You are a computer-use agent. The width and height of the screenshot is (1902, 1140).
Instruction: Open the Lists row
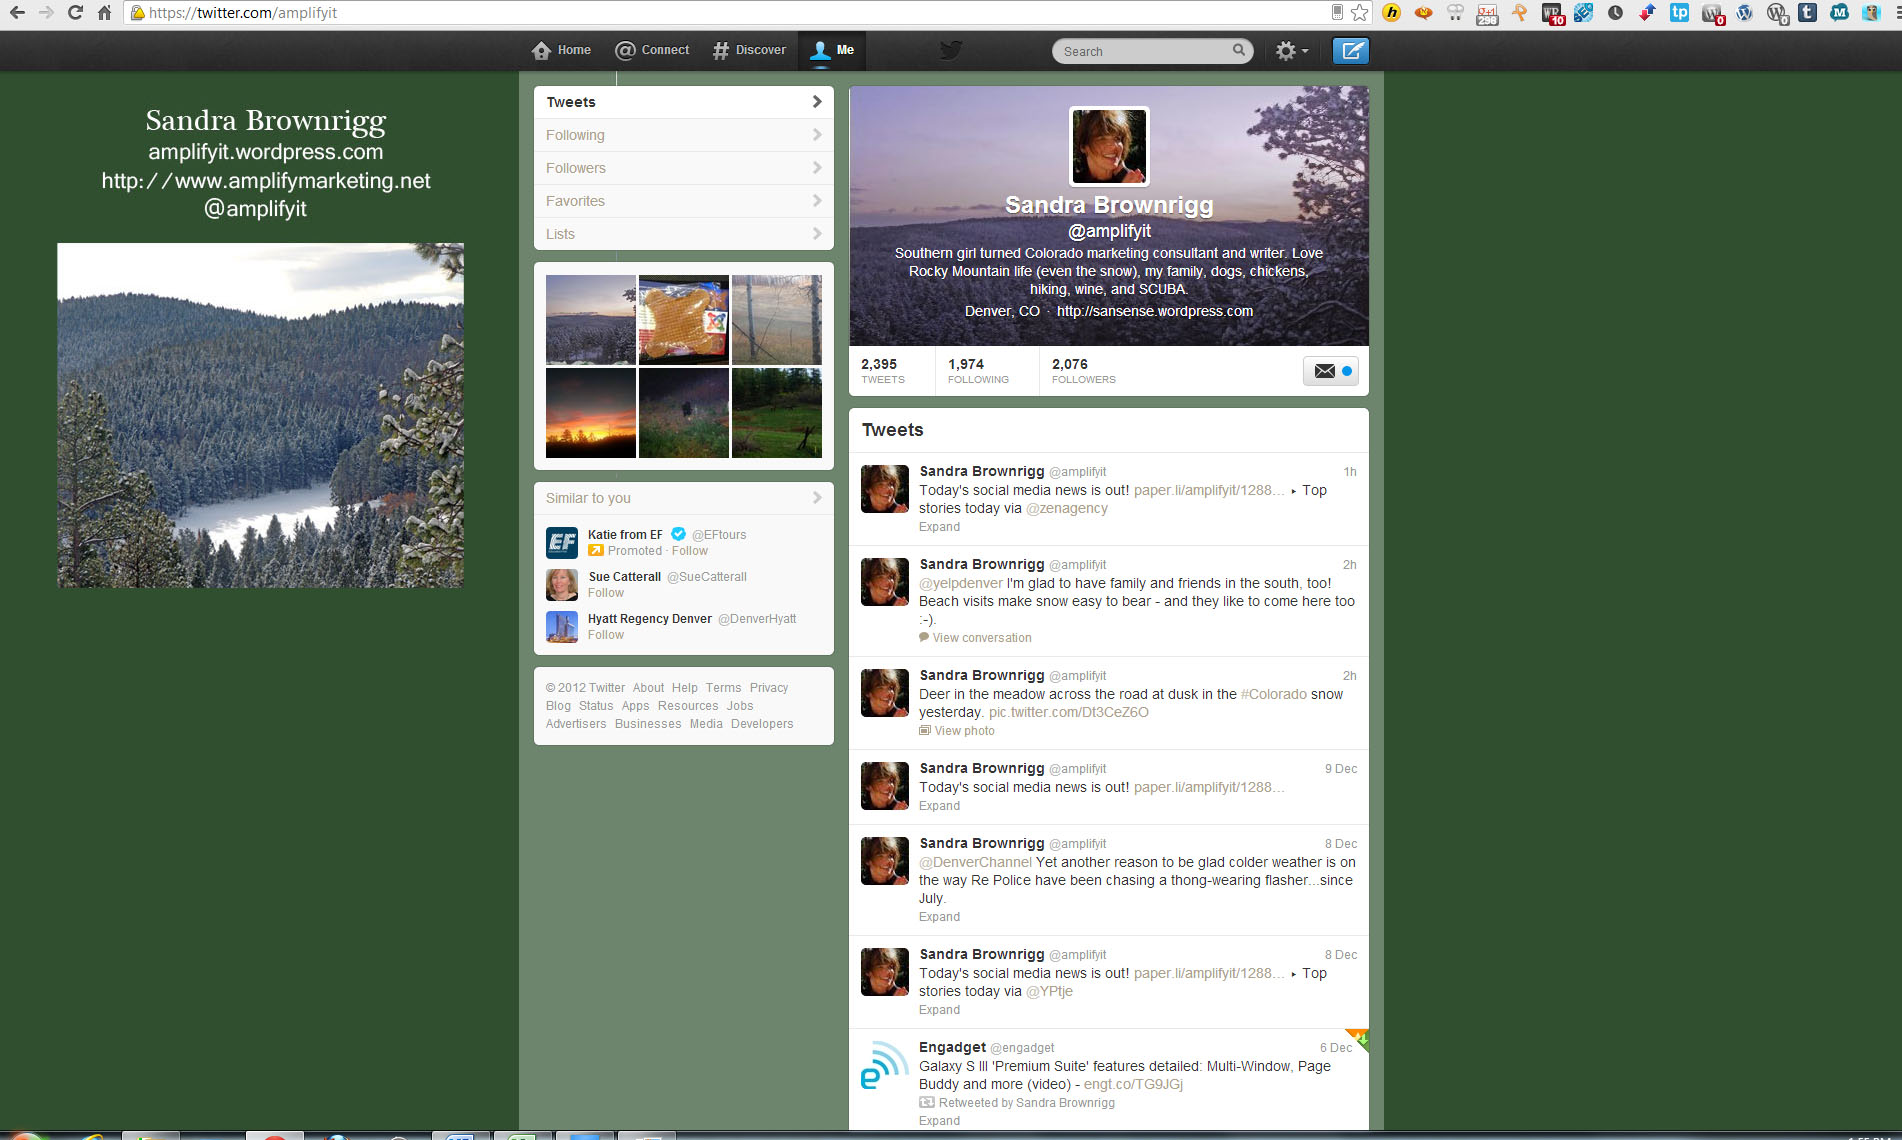pos(684,234)
